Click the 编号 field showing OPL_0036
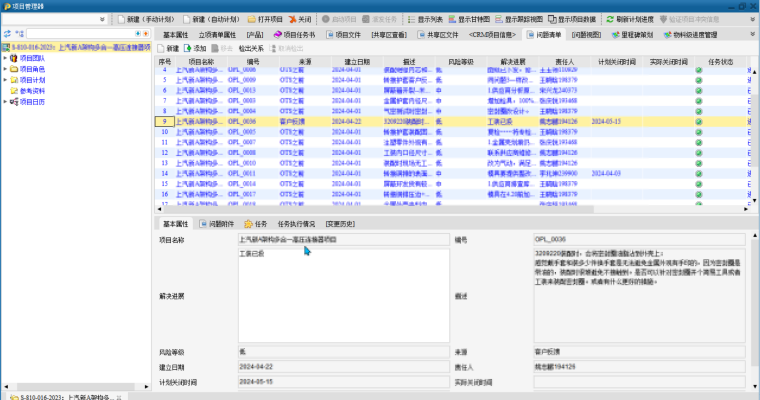 click(x=639, y=240)
